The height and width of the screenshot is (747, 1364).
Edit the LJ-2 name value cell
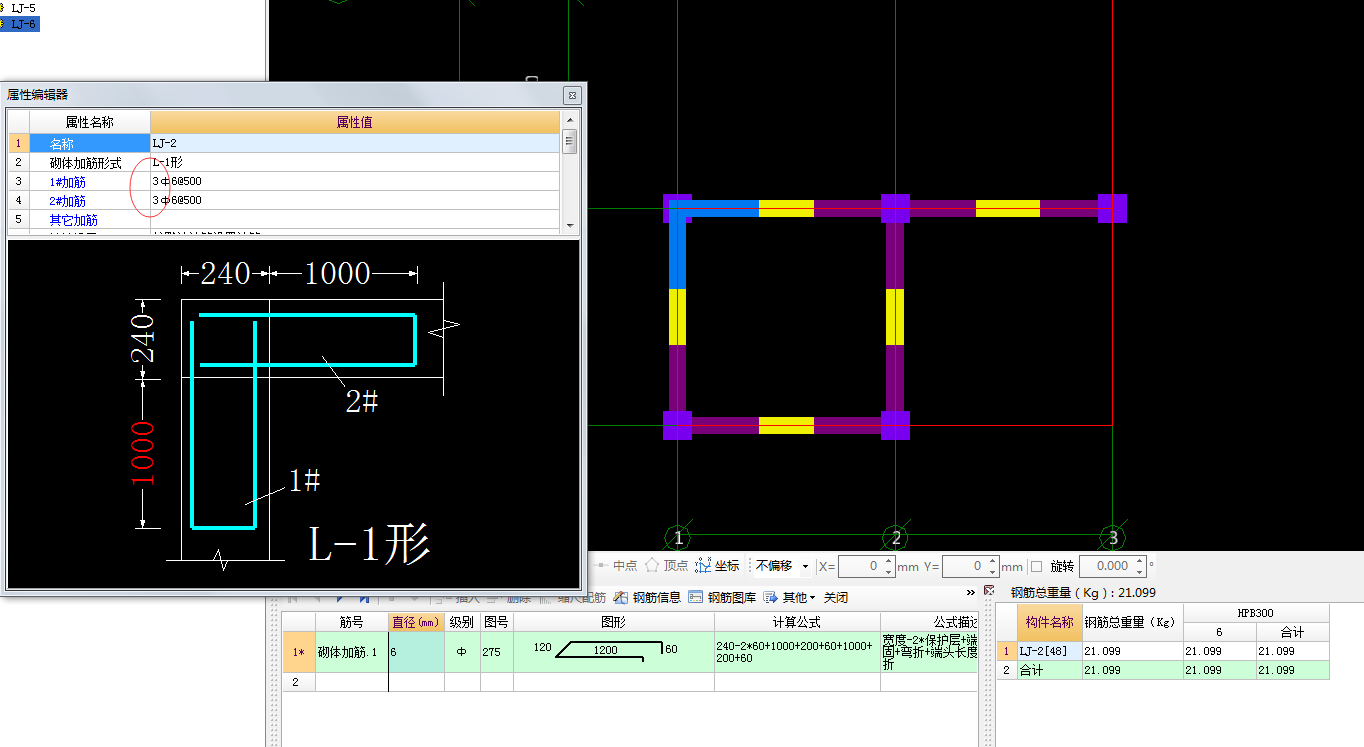click(x=355, y=143)
